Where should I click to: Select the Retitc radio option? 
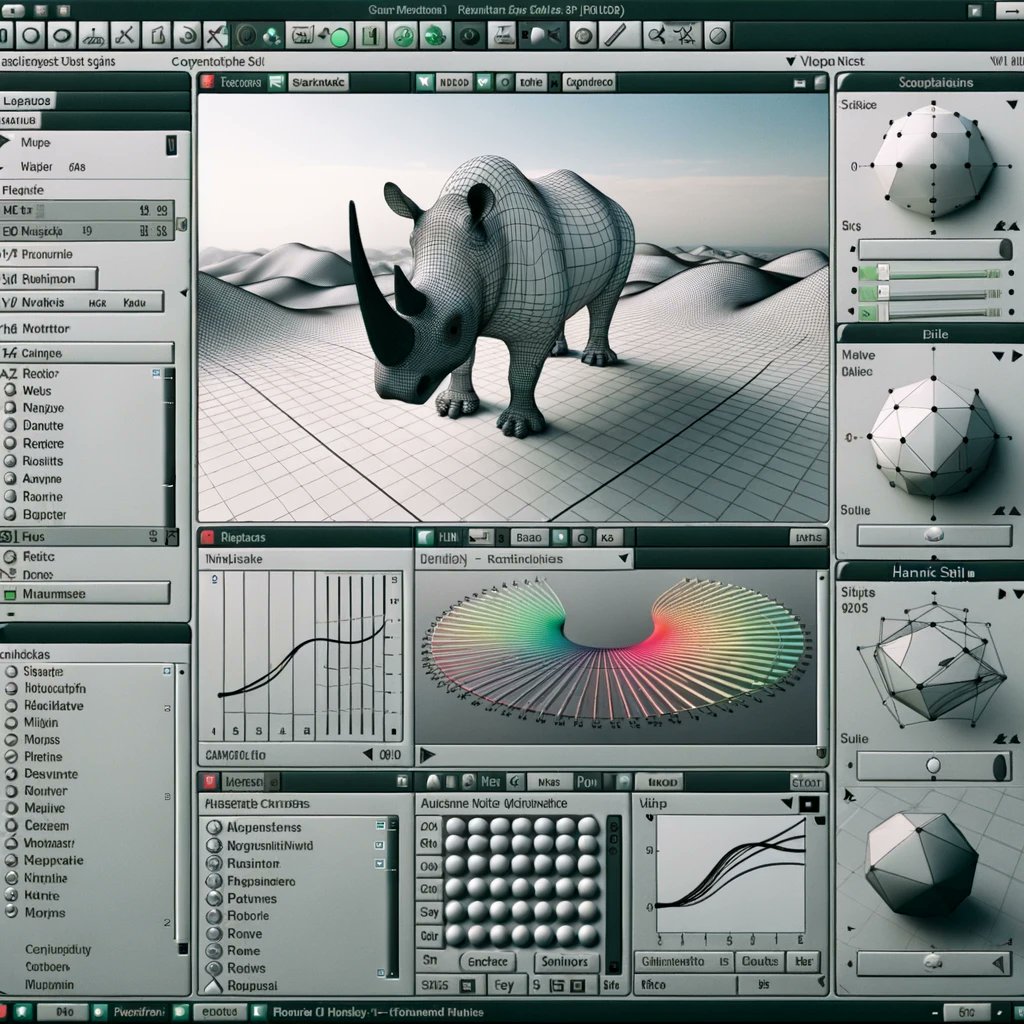(x=10, y=557)
